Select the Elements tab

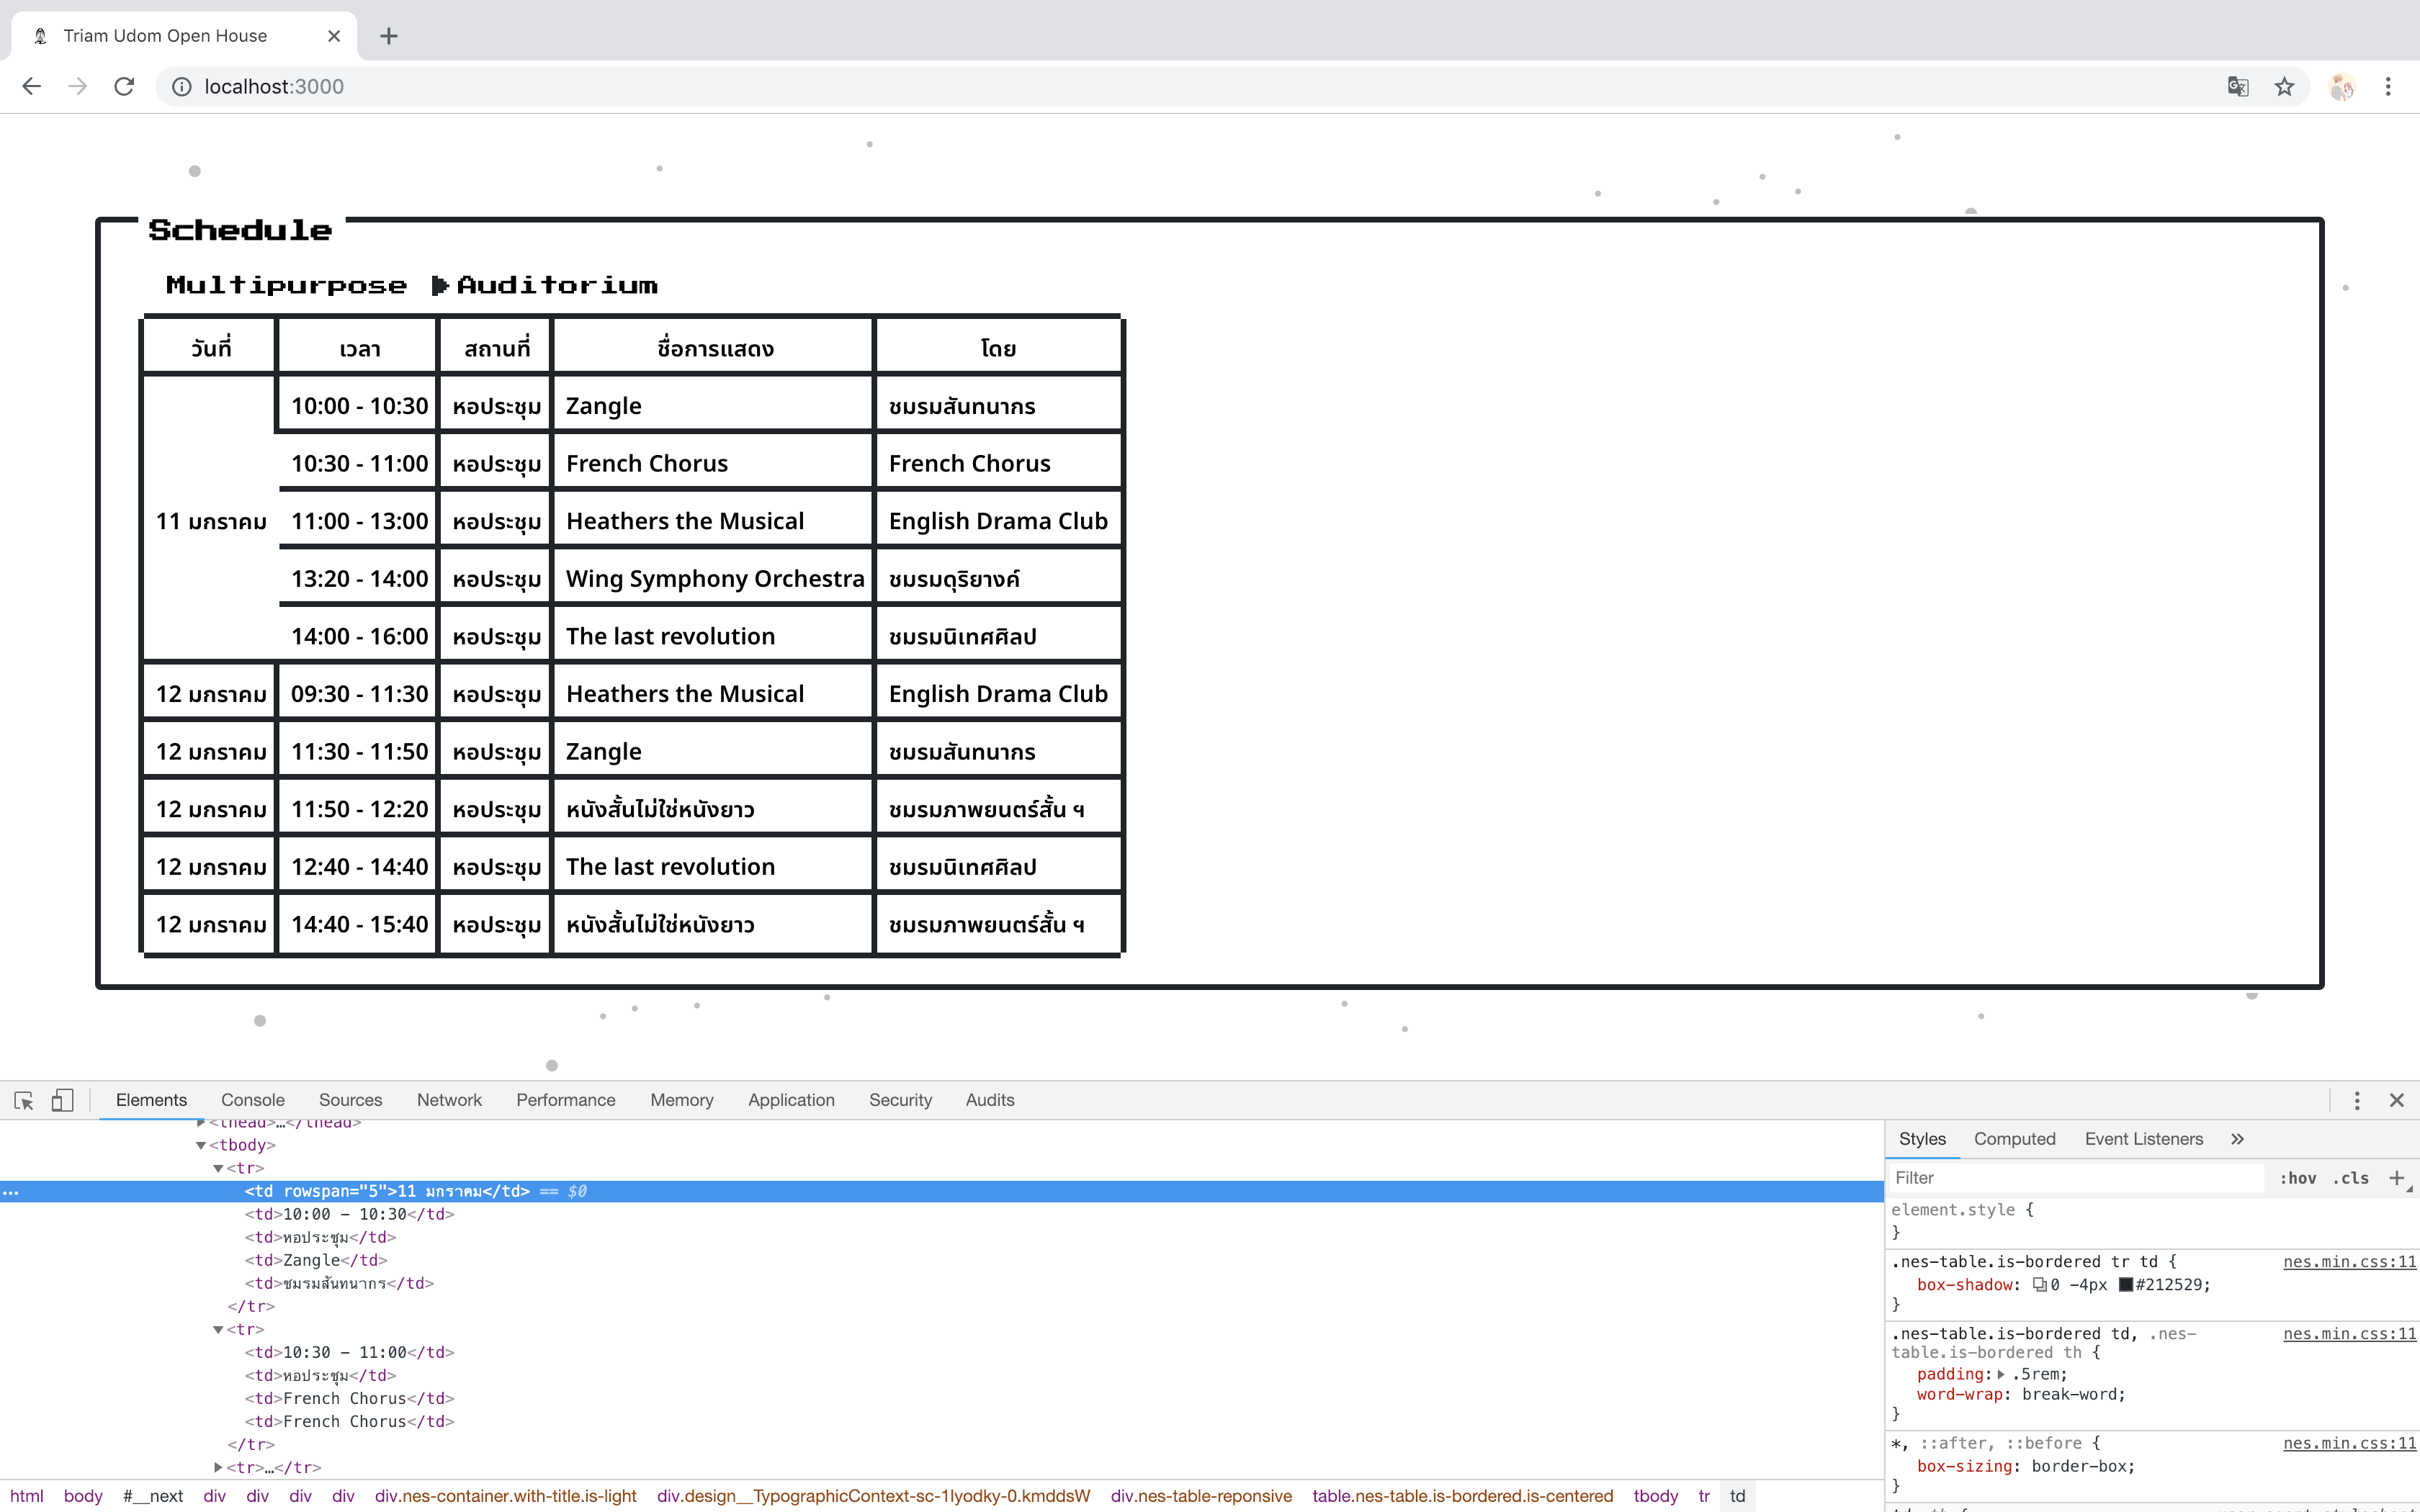151,1100
